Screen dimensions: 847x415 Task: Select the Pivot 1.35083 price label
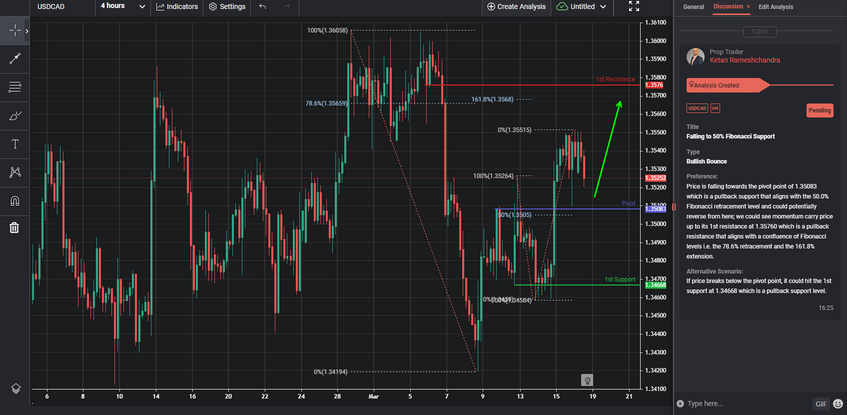pyautogui.click(x=656, y=209)
